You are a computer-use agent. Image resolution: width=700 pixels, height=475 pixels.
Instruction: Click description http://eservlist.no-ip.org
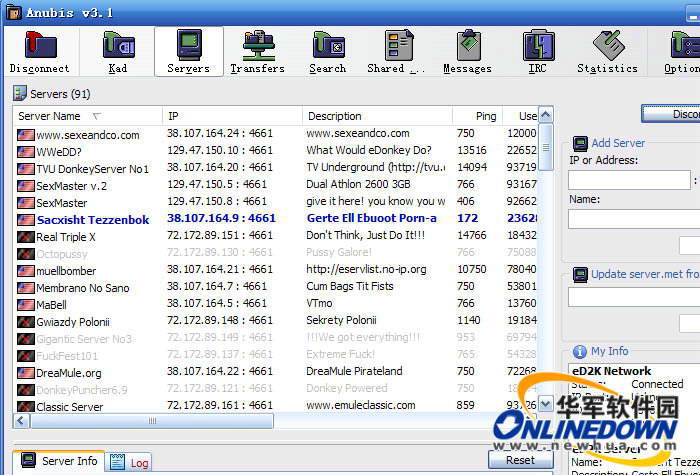click(366, 269)
